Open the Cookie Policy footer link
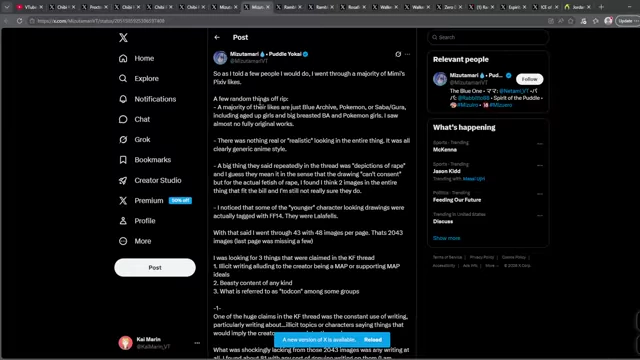 (513, 257)
